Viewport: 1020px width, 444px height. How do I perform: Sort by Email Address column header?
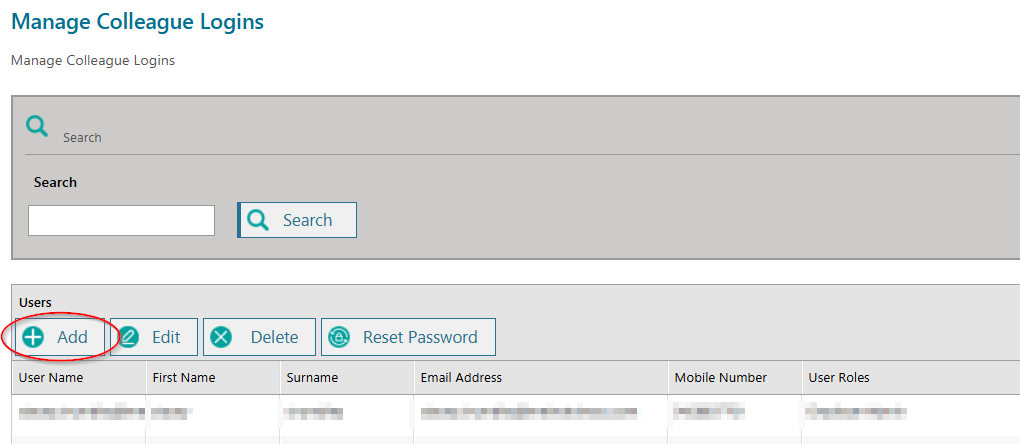coord(461,378)
